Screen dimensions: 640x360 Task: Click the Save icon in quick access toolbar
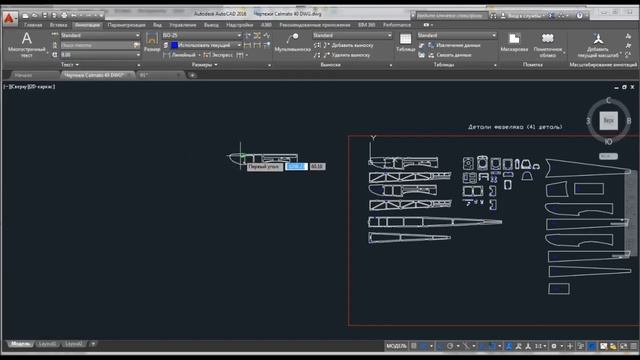44,16
